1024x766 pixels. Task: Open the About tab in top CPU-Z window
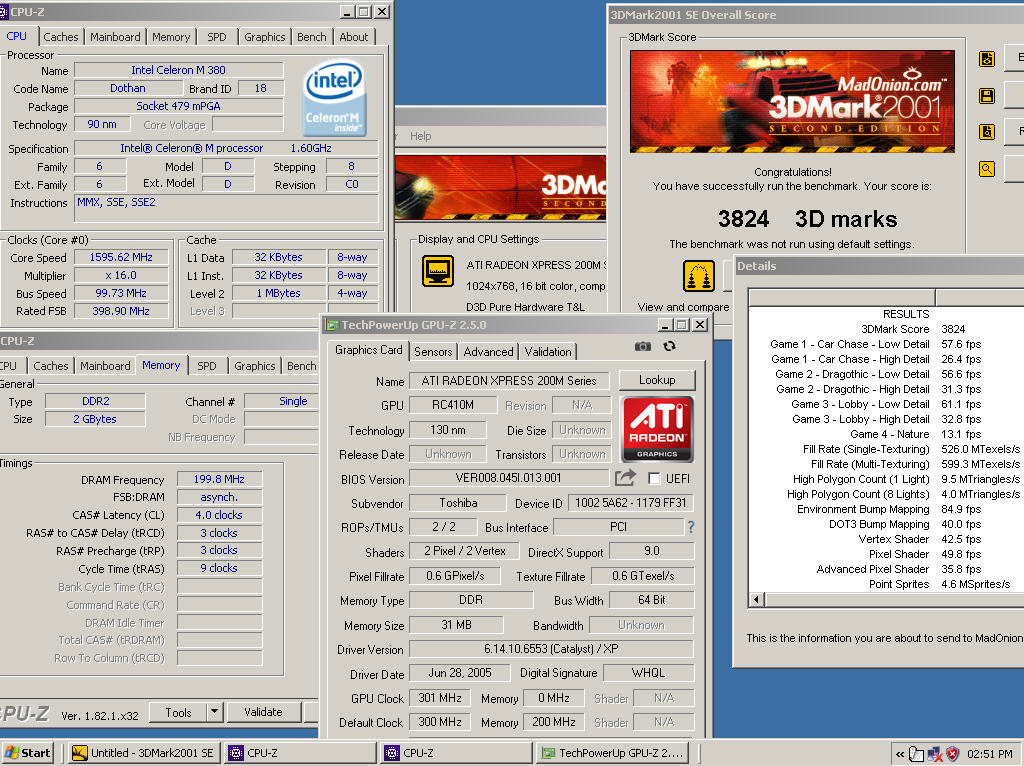[353, 37]
